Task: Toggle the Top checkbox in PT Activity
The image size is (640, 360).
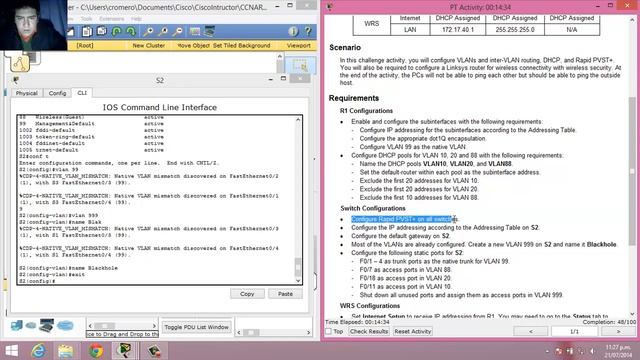Action: 328,331
